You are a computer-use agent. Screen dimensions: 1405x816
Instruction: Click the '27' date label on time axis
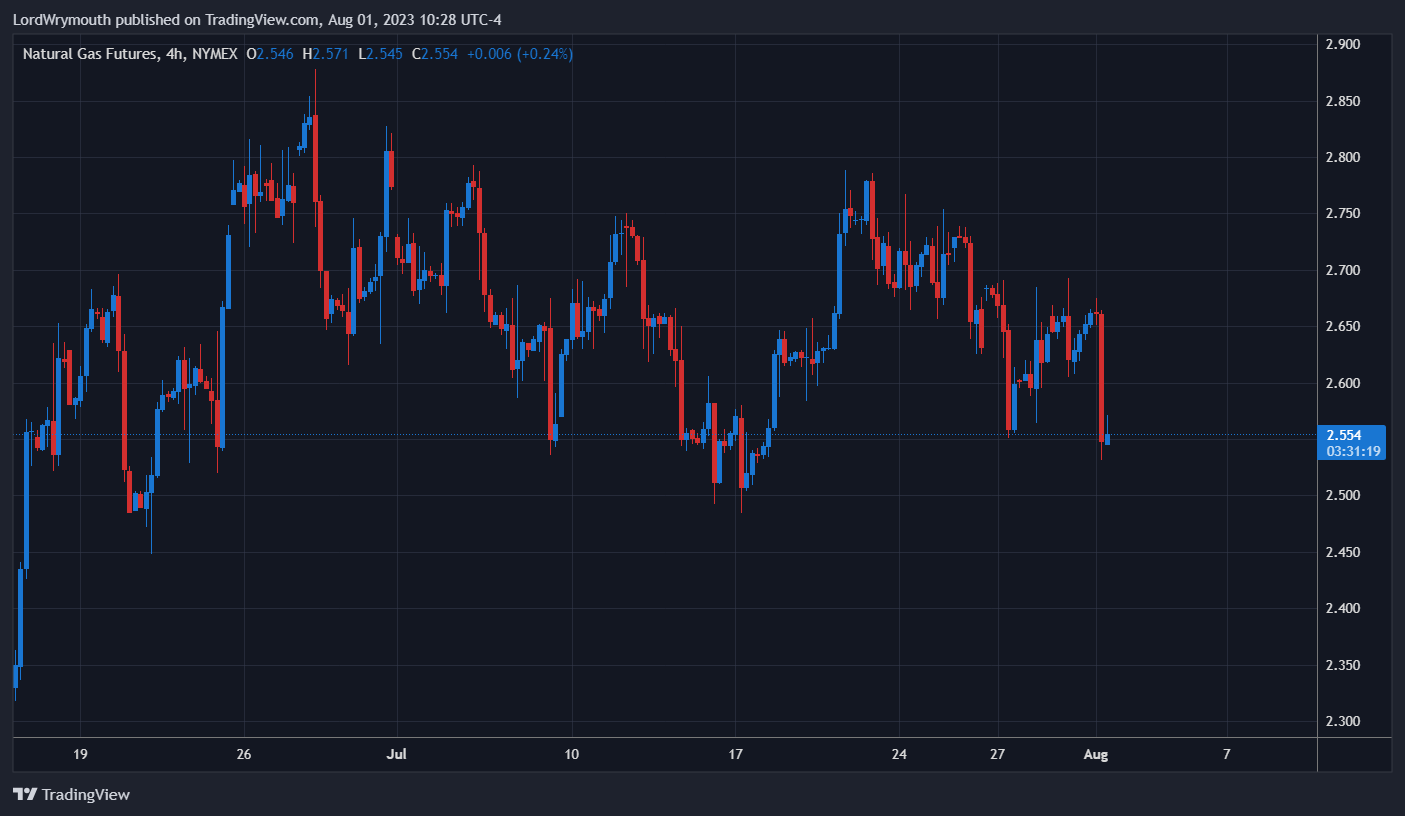coord(997,753)
